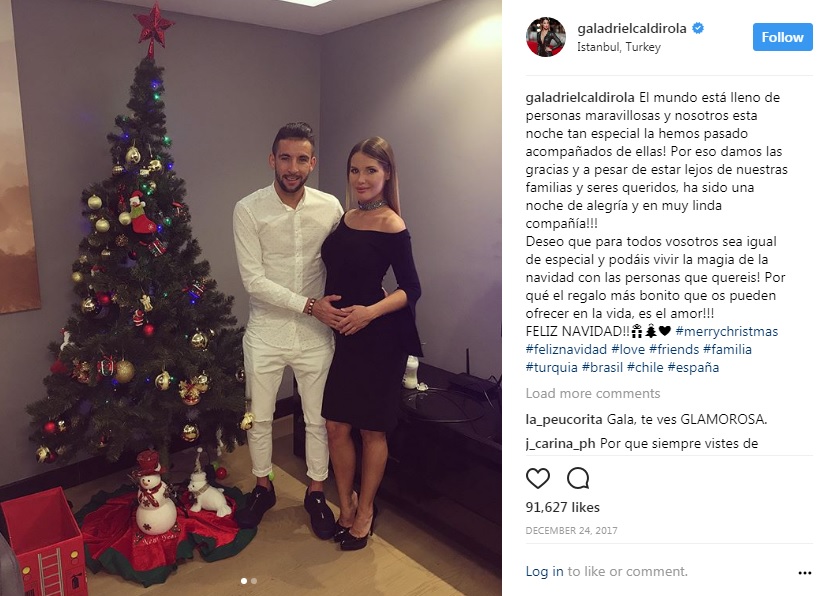Screen dimensions: 820x596
Task: Open the #españa hashtag
Action: [x=693, y=368]
